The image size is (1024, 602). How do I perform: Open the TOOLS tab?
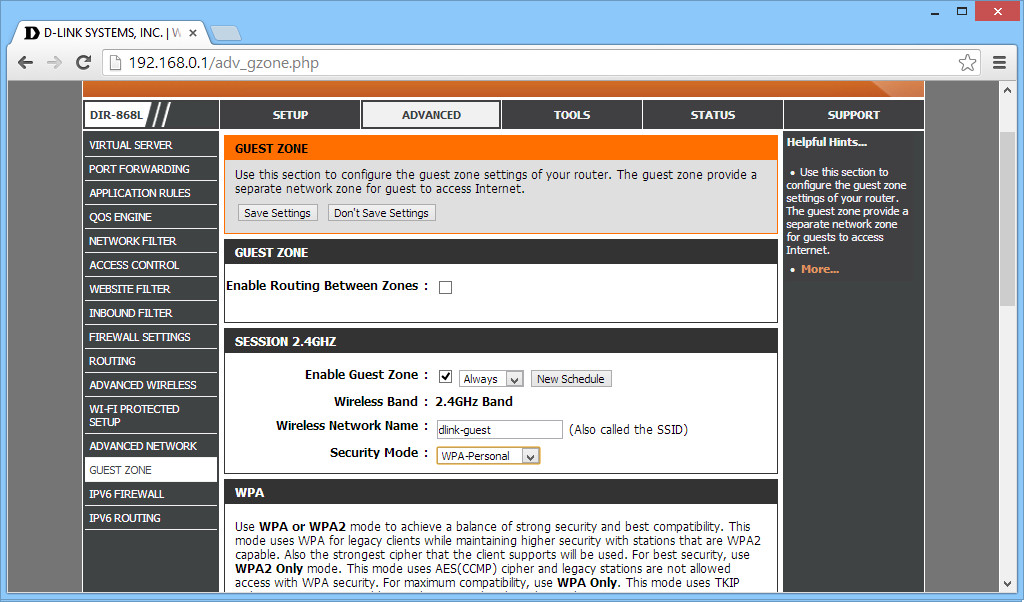[x=572, y=115]
